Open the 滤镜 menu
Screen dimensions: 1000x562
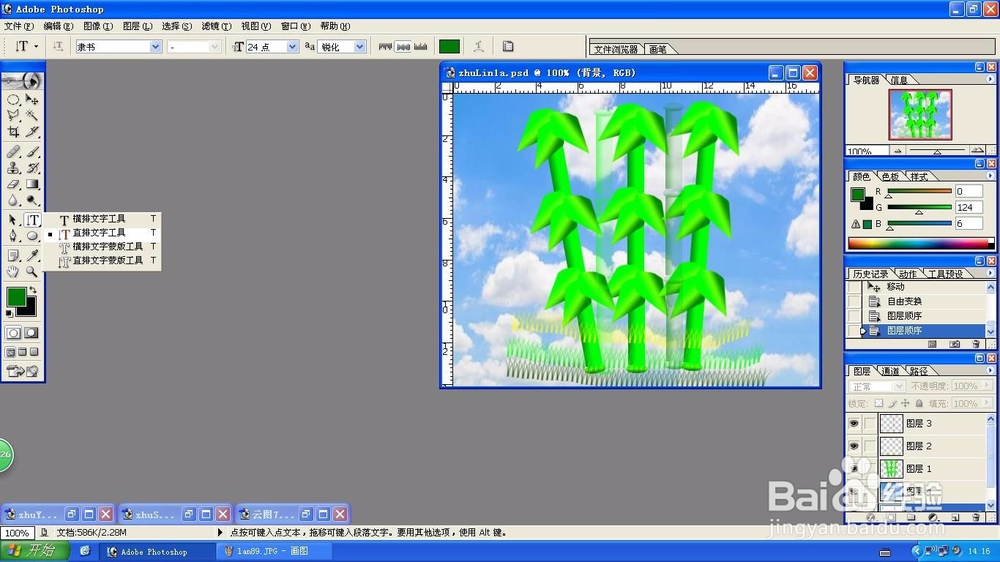216,26
